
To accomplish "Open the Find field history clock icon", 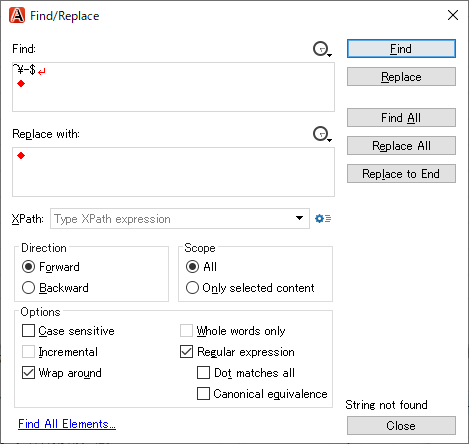I will coord(322,49).
